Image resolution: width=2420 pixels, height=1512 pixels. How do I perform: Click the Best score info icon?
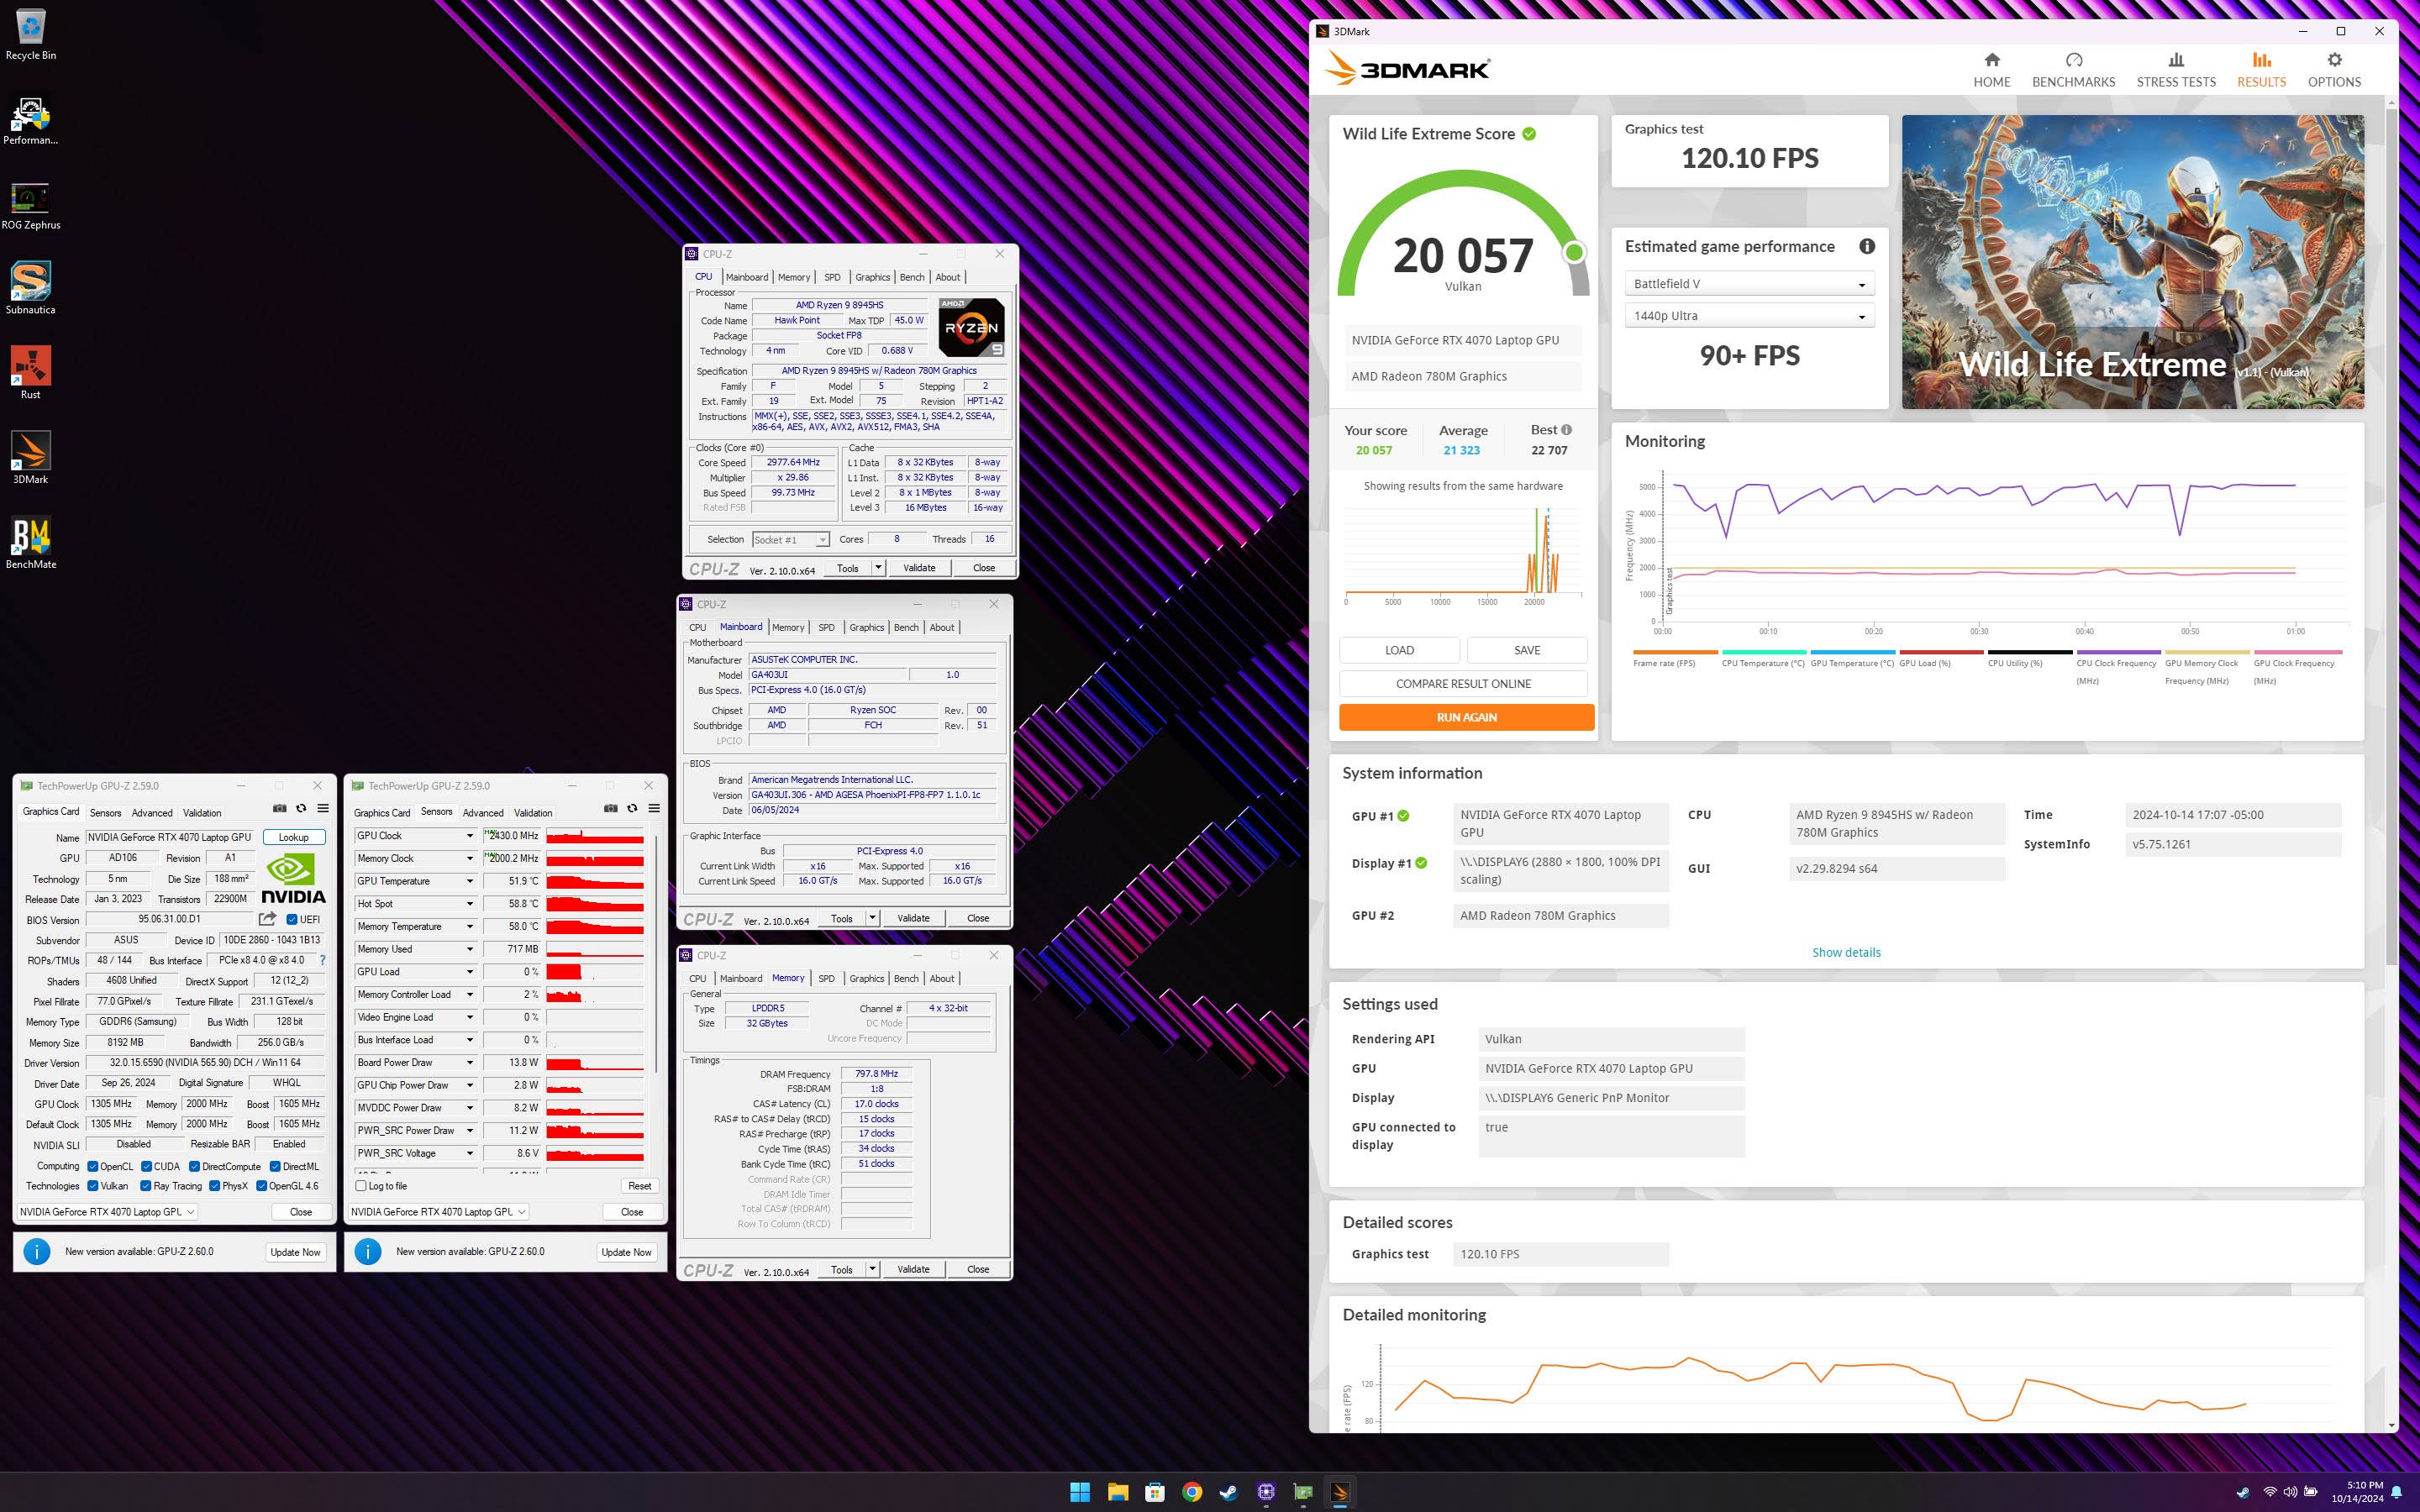point(1566,430)
